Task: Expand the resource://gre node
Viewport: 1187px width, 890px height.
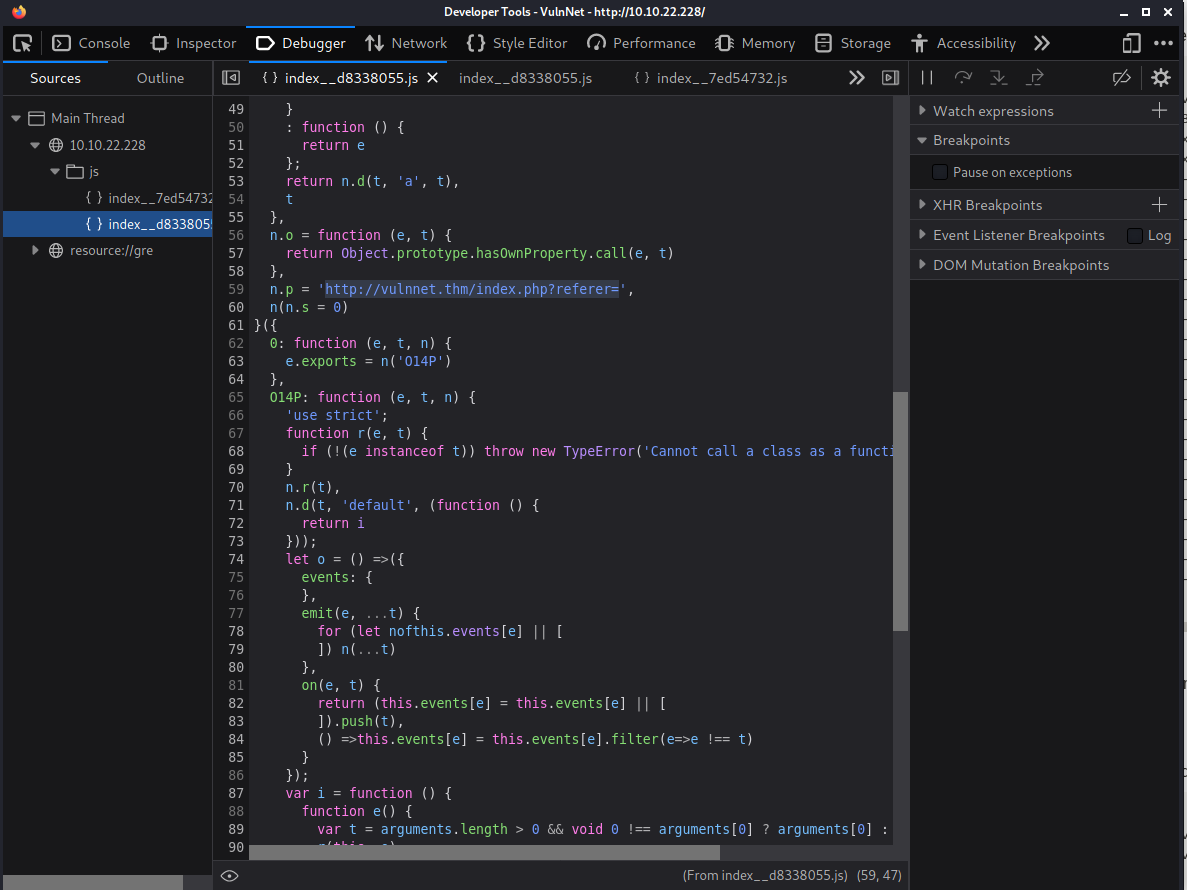Action: pyautogui.click(x=35, y=250)
